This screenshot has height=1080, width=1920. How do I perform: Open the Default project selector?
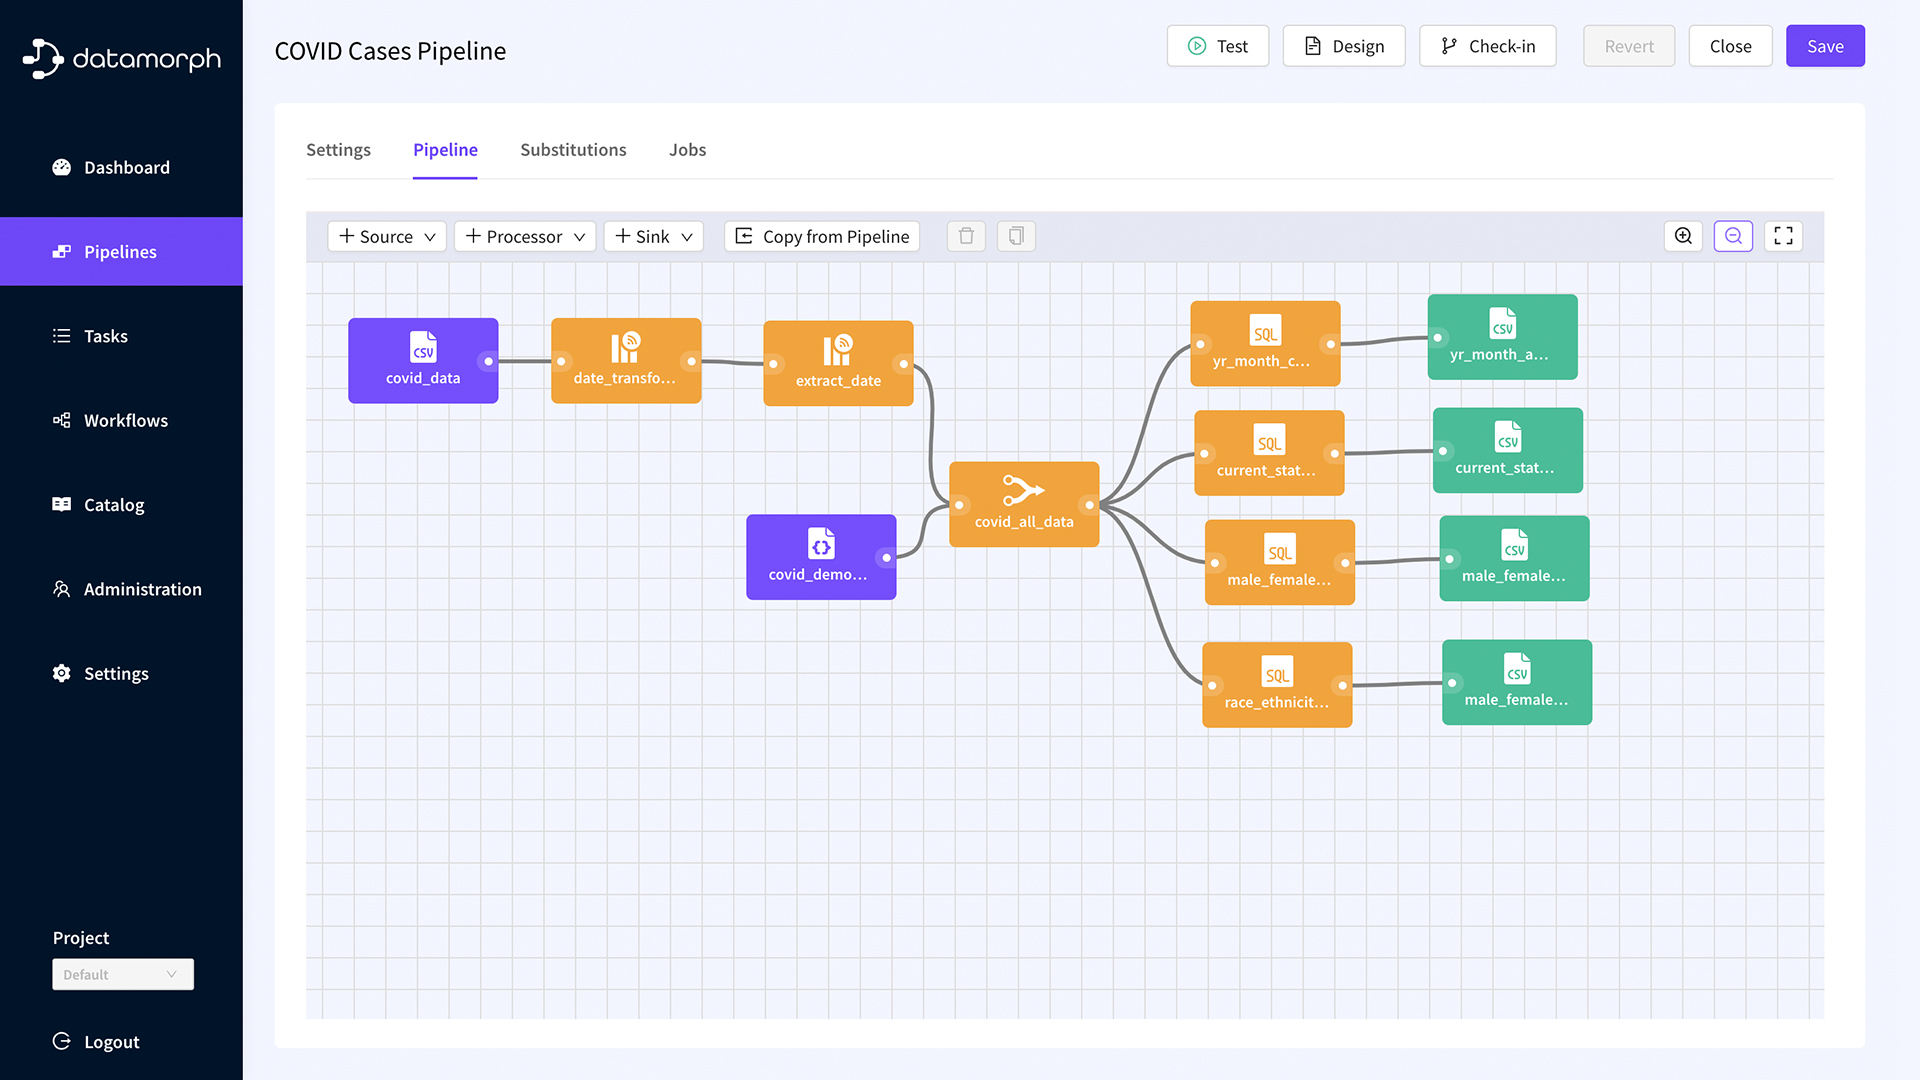click(122, 974)
